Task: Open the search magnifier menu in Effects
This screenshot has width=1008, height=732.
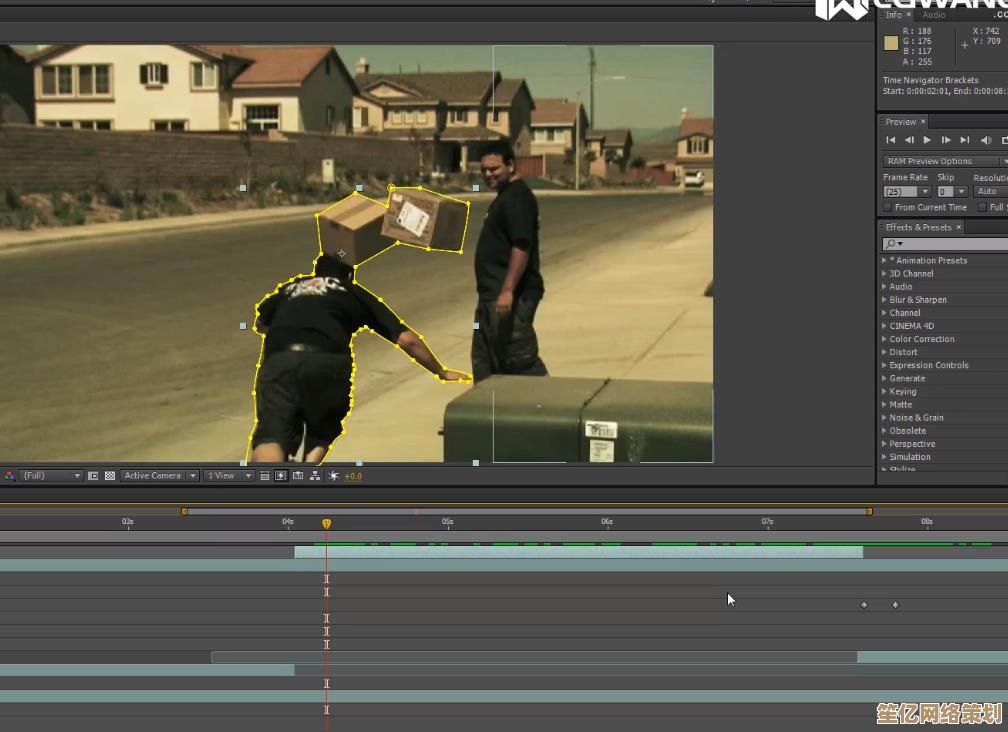Action: (x=893, y=244)
